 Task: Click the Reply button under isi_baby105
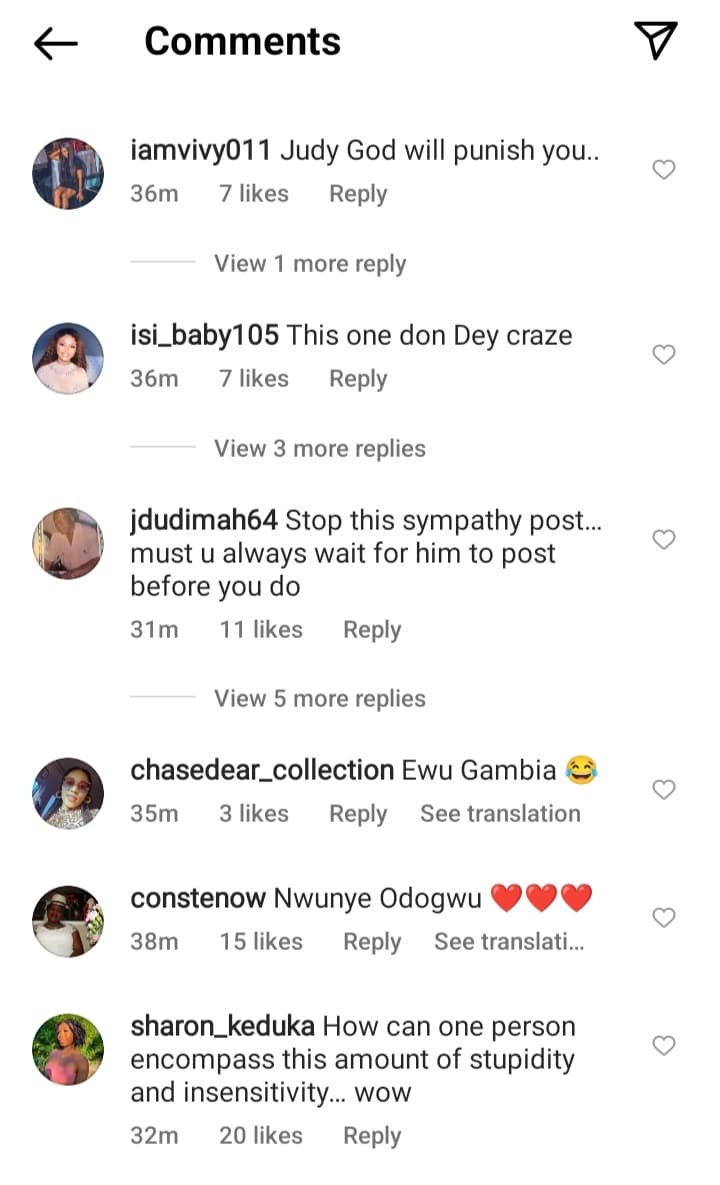click(358, 379)
